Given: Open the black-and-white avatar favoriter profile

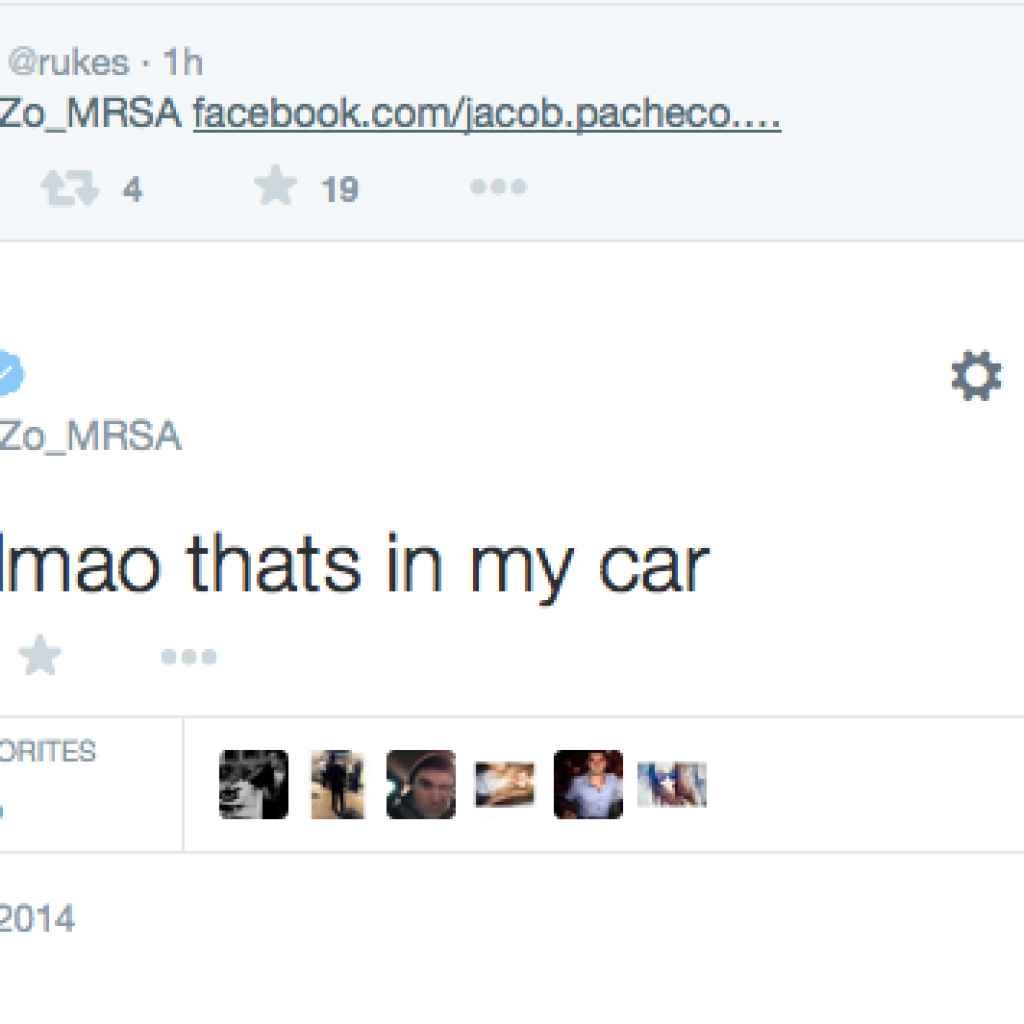Looking at the screenshot, I should (254, 785).
